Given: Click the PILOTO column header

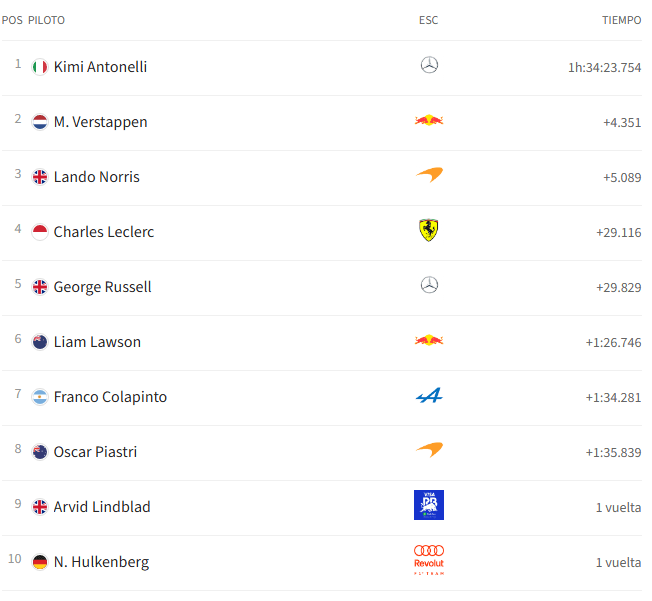Looking at the screenshot, I should click(47, 20).
